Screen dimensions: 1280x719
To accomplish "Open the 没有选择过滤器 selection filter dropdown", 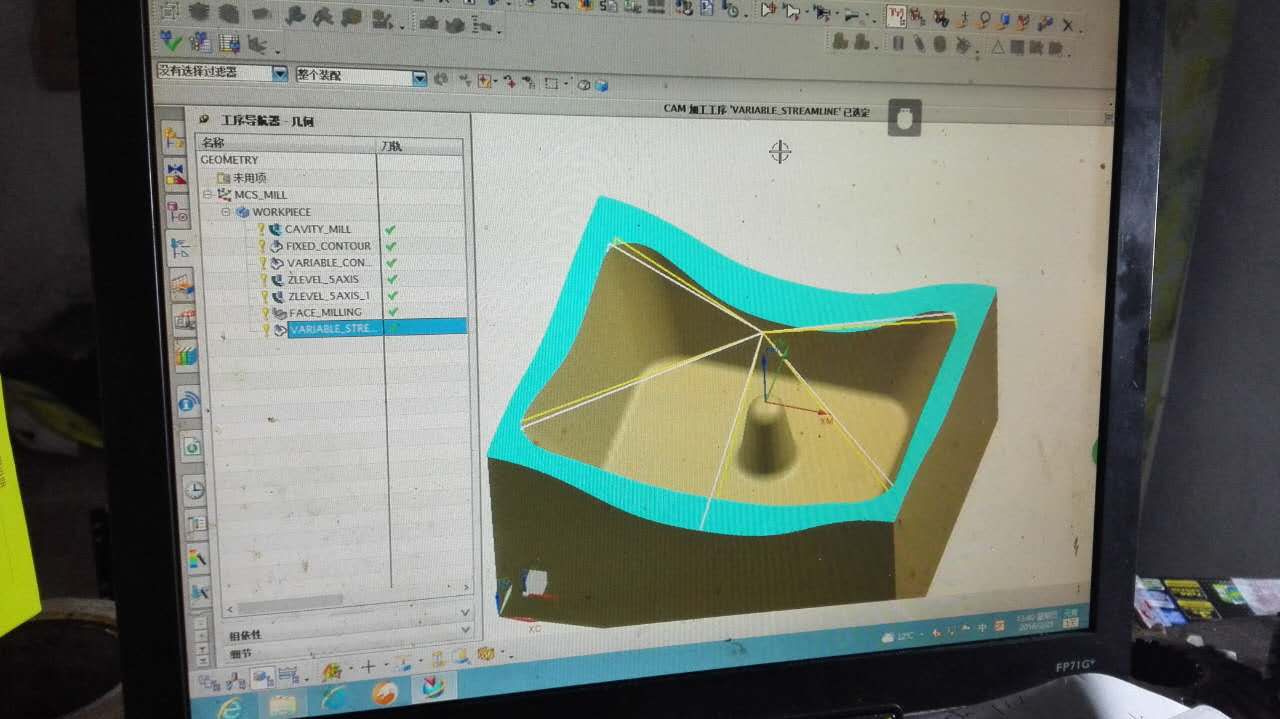I will 280,73.
